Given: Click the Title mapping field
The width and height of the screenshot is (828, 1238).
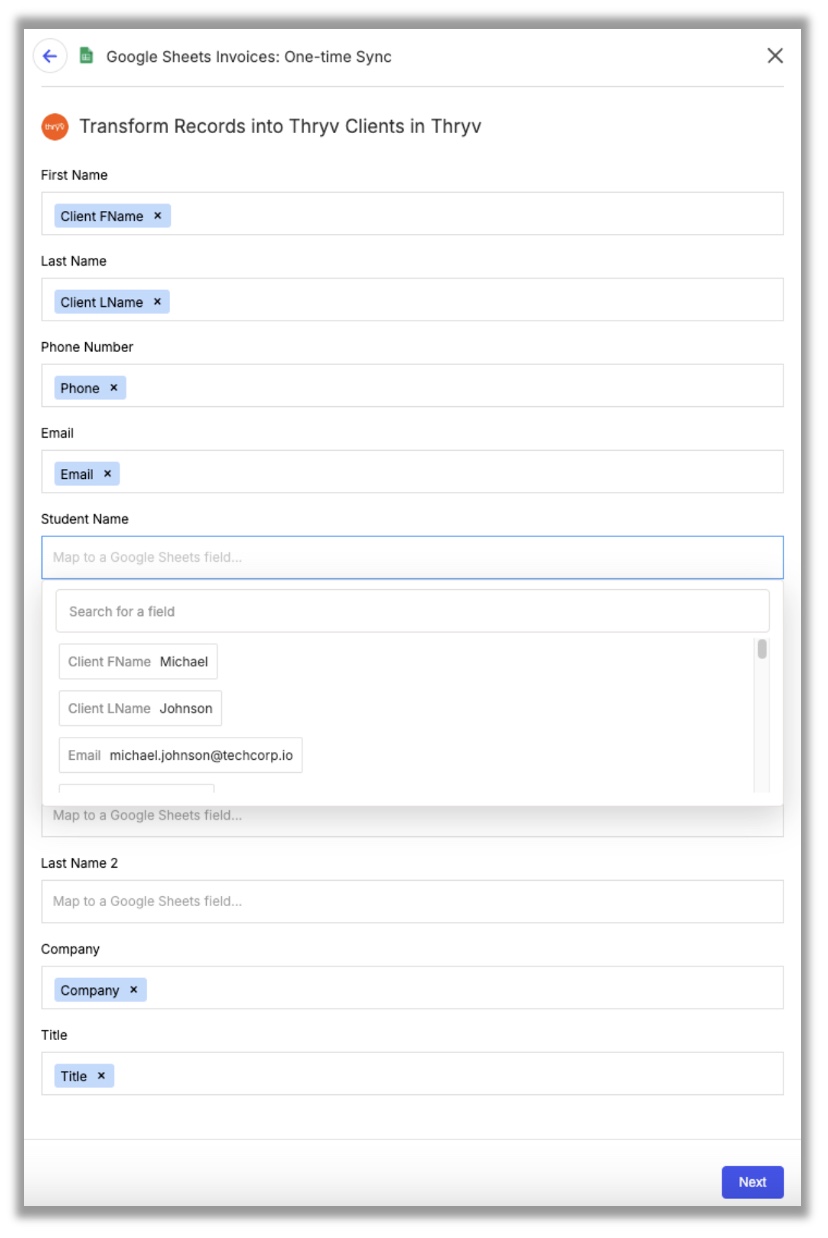Looking at the screenshot, I should pos(412,1074).
